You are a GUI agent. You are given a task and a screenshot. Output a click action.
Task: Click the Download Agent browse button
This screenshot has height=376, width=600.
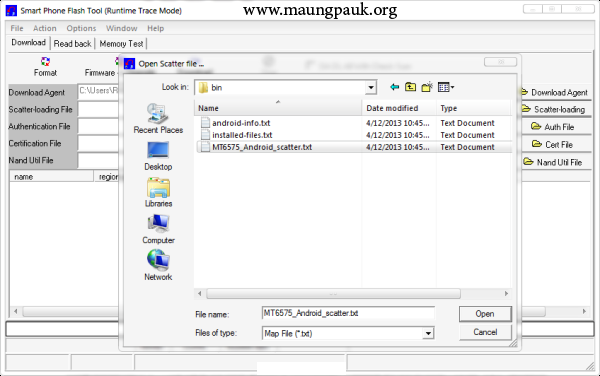556,93
